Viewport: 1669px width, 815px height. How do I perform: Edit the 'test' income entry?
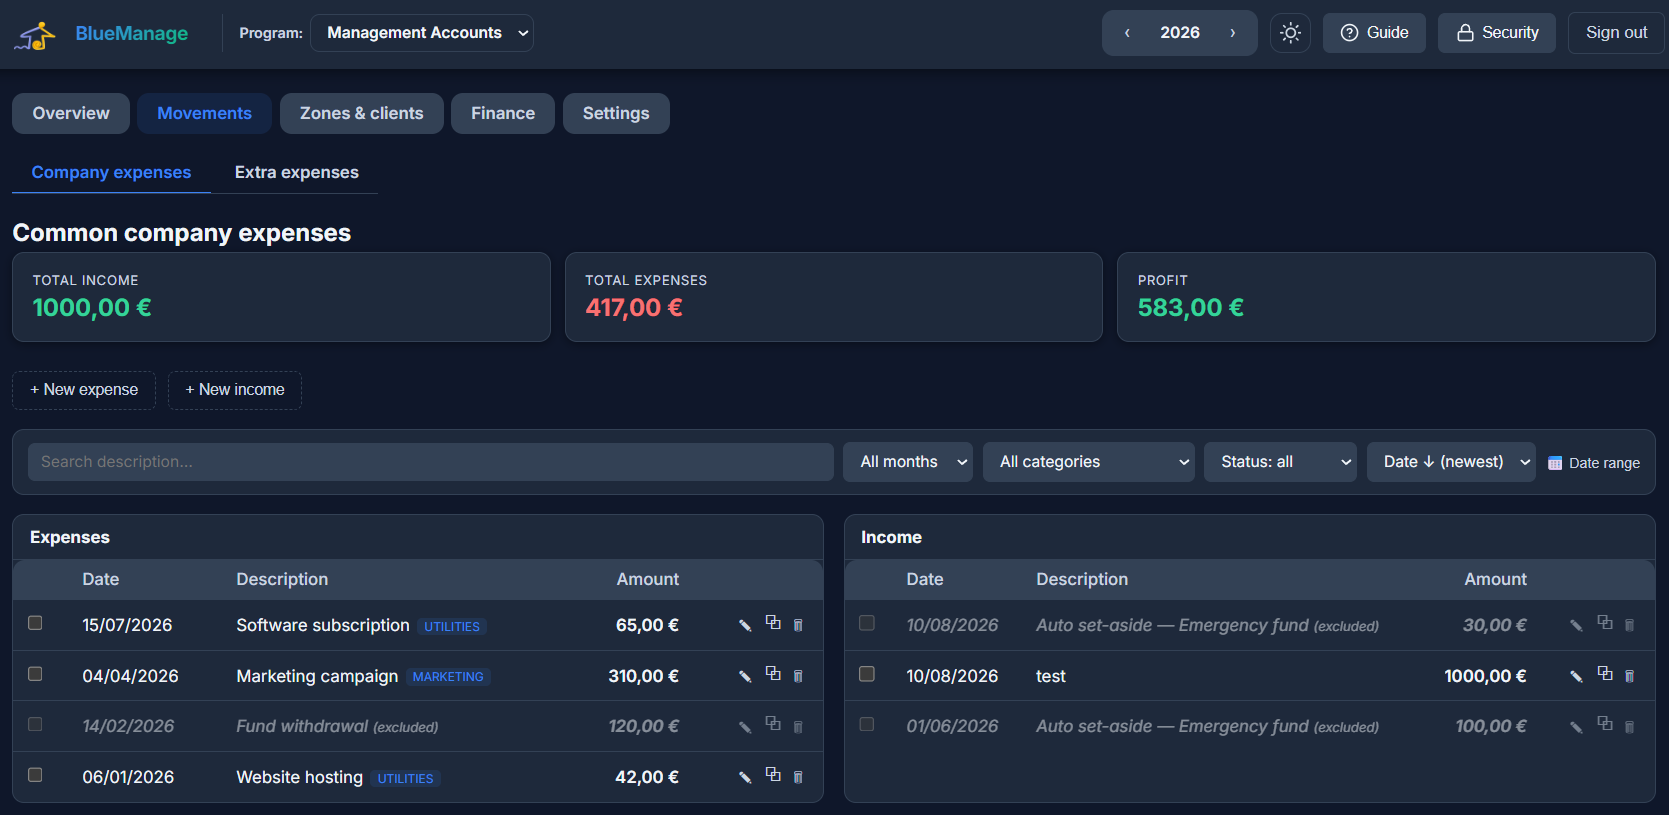[x=1576, y=676]
